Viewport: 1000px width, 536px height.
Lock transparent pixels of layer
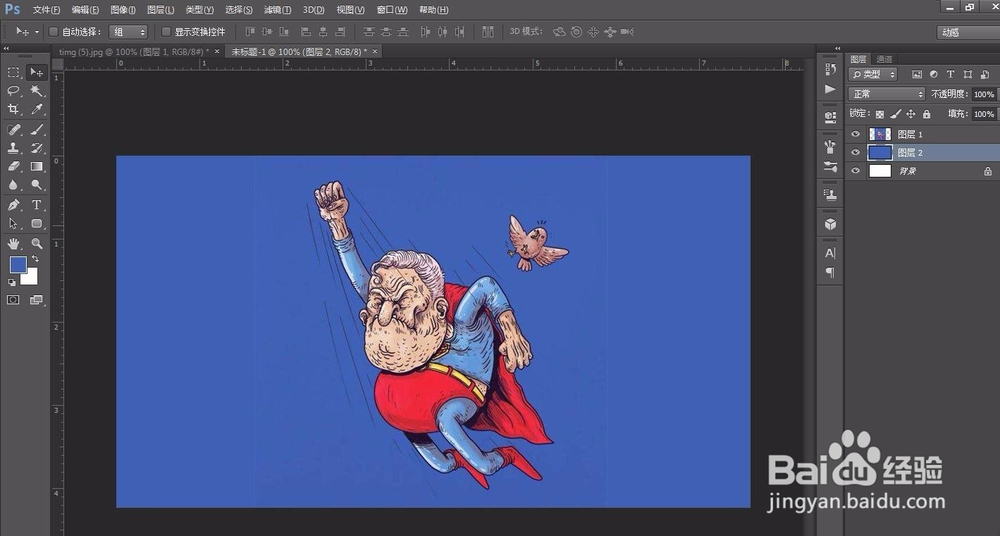(x=879, y=114)
